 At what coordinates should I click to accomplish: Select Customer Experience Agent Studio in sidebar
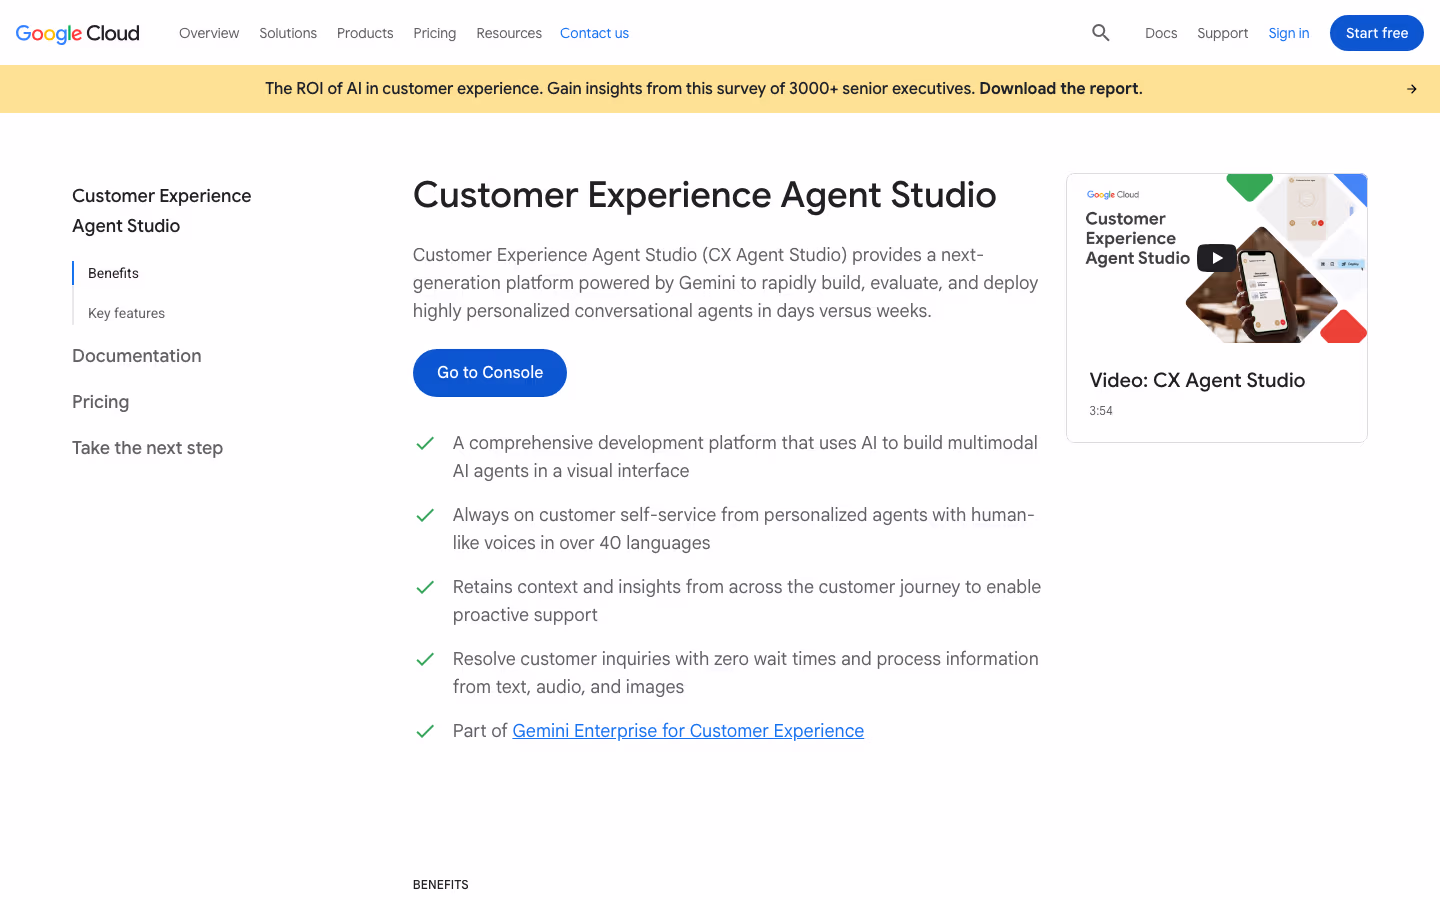[162, 211]
